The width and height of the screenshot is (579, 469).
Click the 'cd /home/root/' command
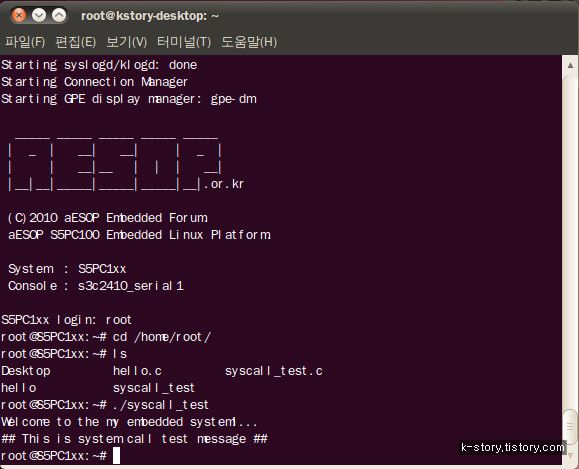[x=162, y=337]
